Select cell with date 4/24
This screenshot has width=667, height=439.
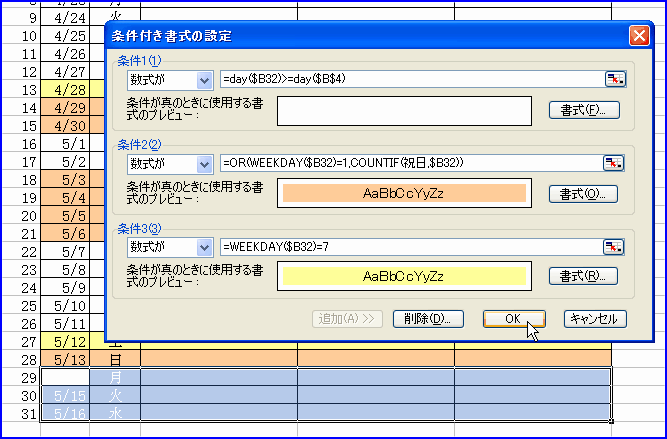click(x=65, y=17)
